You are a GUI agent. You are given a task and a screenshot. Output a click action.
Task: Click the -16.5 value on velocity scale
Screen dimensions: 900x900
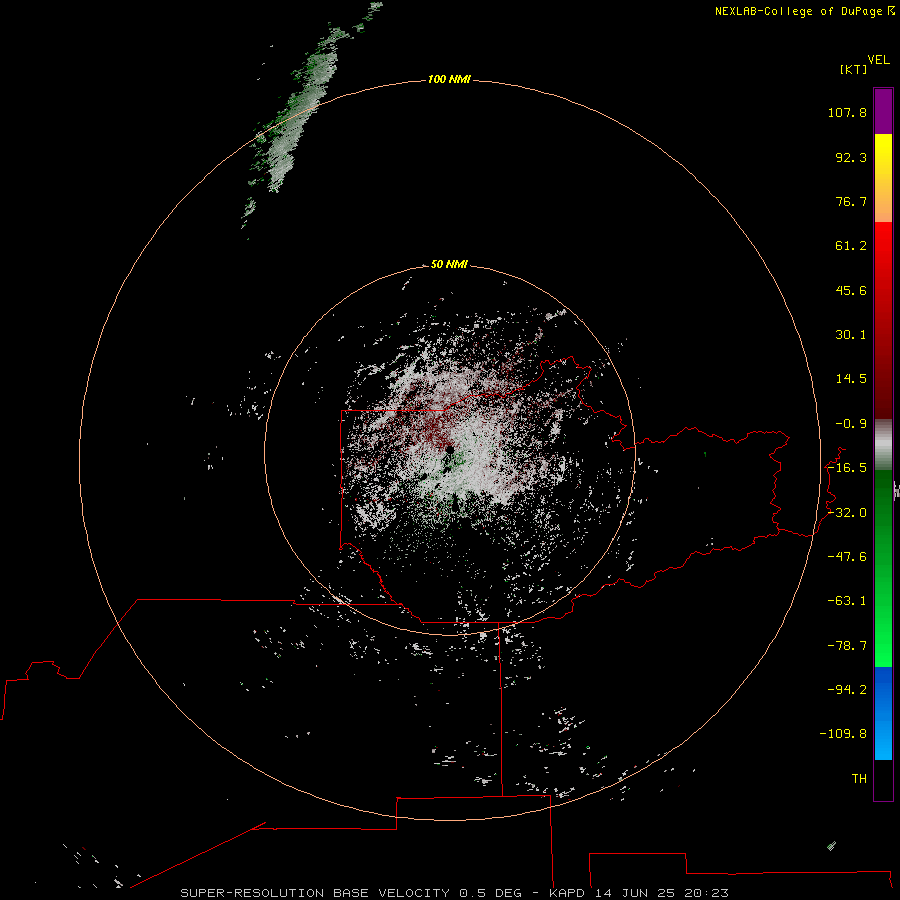(x=847, y=468)
